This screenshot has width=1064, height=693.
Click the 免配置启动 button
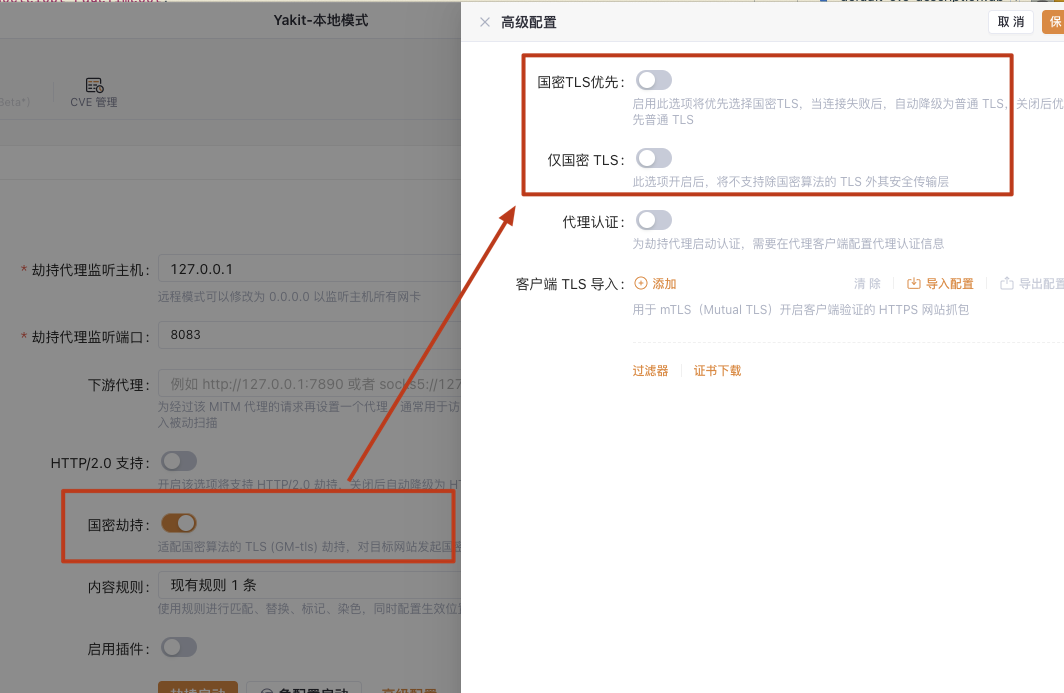(x=304, y=688)
